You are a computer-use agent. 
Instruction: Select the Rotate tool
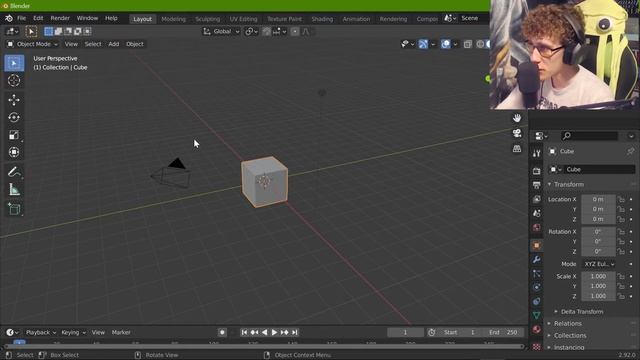coord(14,118)
